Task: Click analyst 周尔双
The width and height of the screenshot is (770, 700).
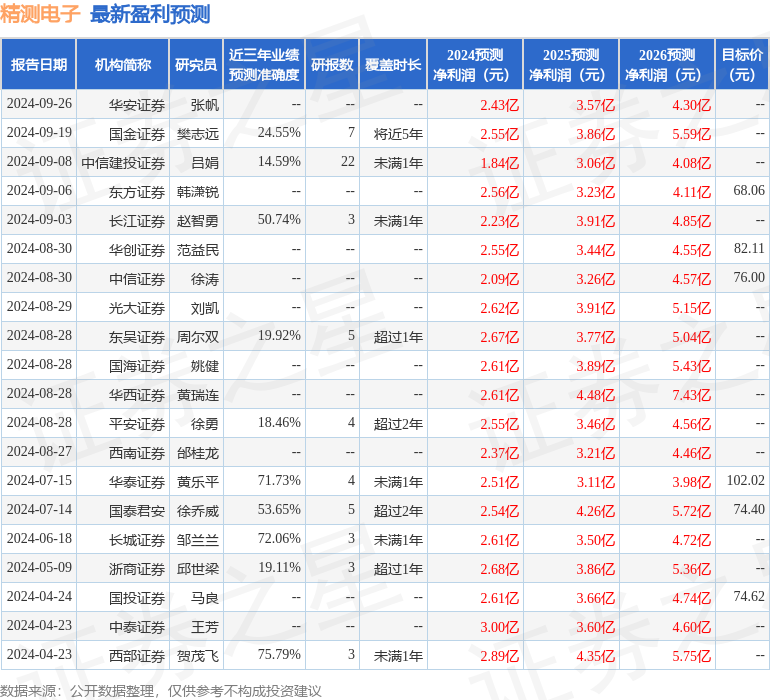Action: click(x=197, y=336)
